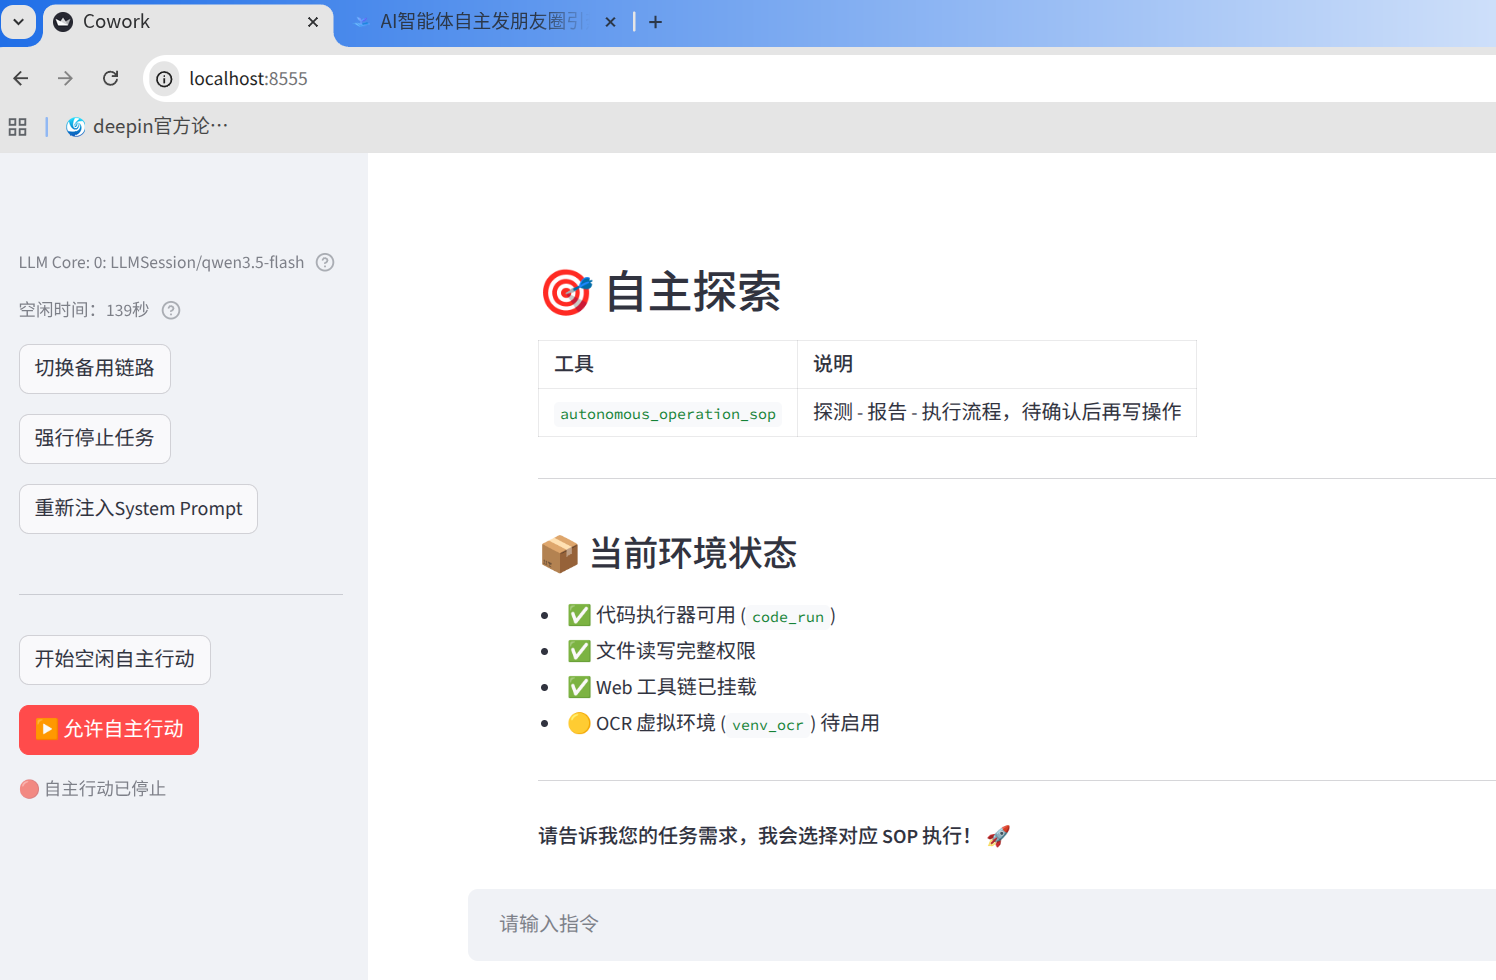Open the deepin官方论坛 bookmark
Screen dimensions: 1496x980
pyautogui.click(x=145, y=126)
